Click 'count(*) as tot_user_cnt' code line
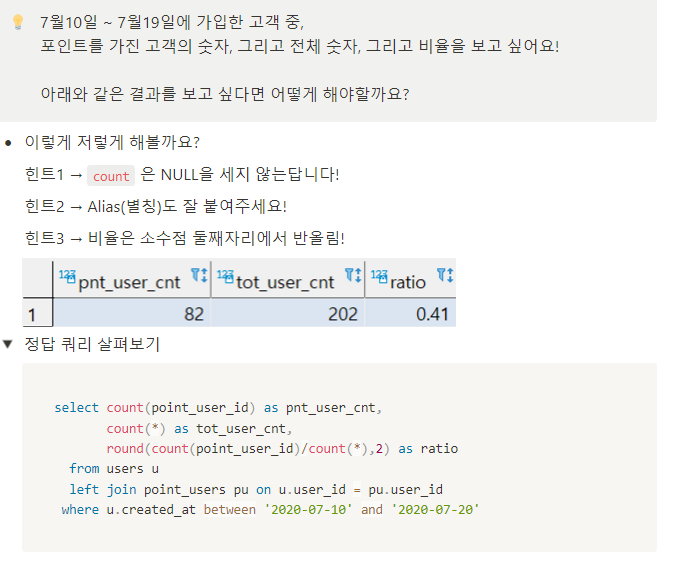The image size is (692, 561). click(199, 428)
